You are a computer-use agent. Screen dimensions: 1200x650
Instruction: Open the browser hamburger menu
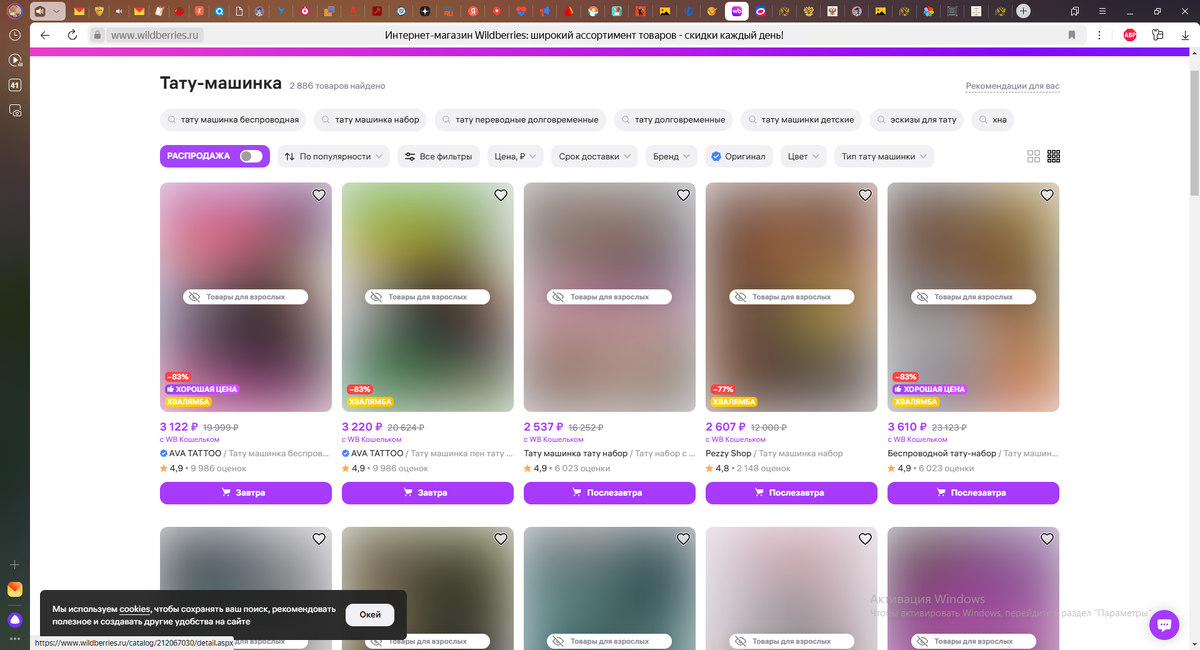[1103, 11]
